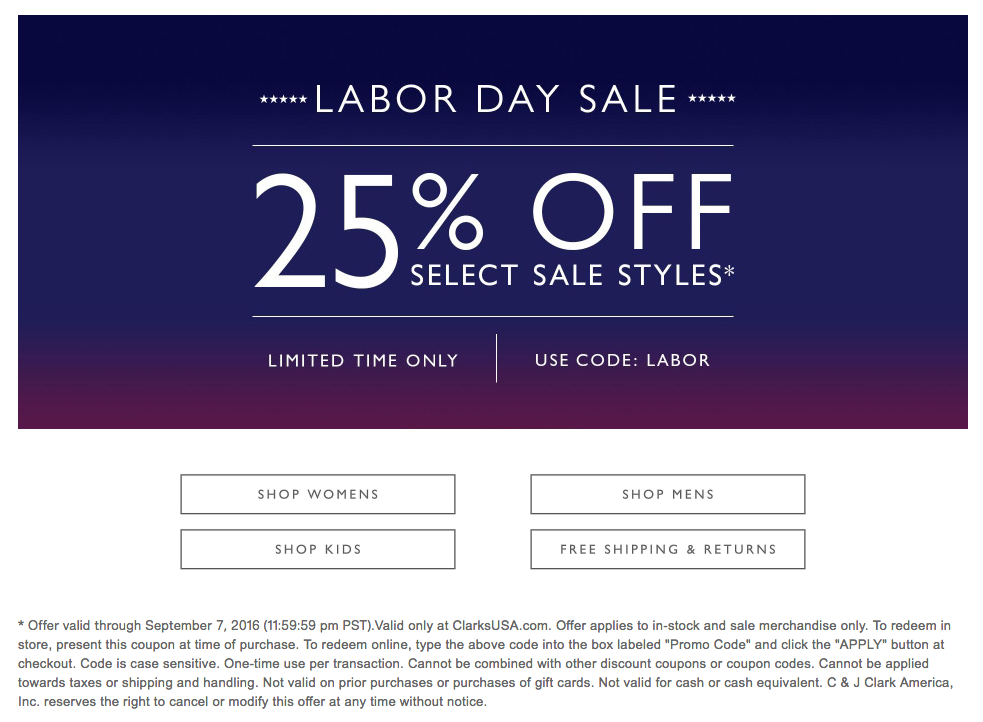Image resolution: width=983 pixels, height=722 pixels.
Task: Click the quoted "Promo Code" text in the disclaimer
Action: [x=710, y=644]
